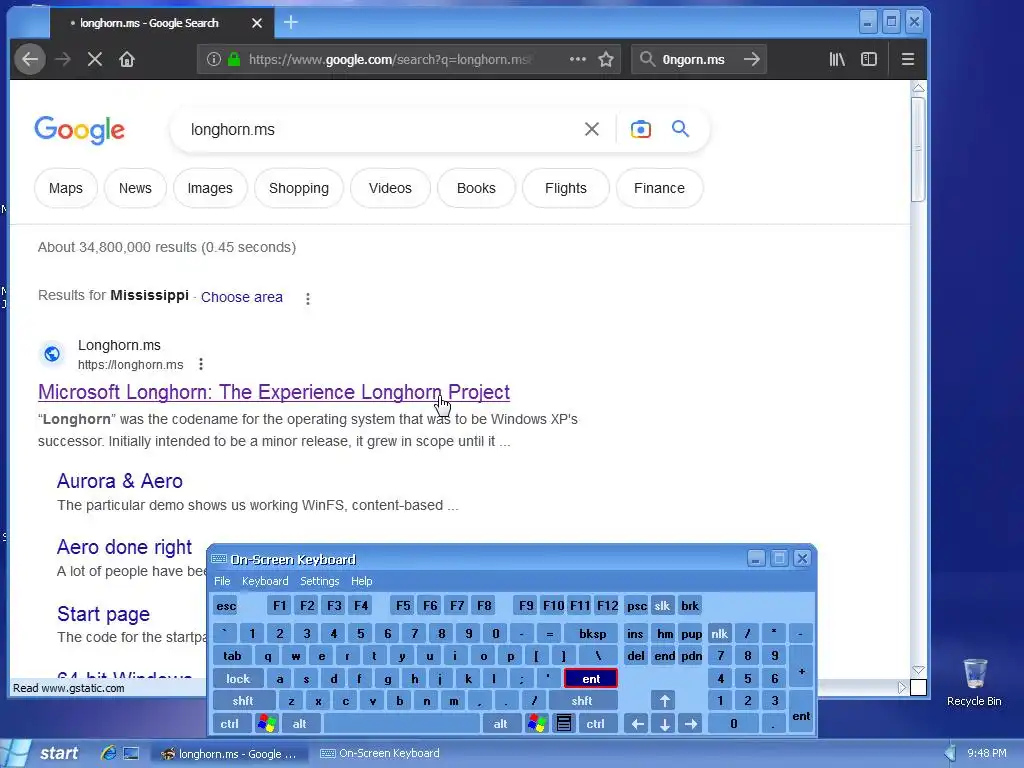The height and width of the screenshot is (768, 1024).
Task: Click the up arrow key on keyboard
Action: tap(664, 701)
